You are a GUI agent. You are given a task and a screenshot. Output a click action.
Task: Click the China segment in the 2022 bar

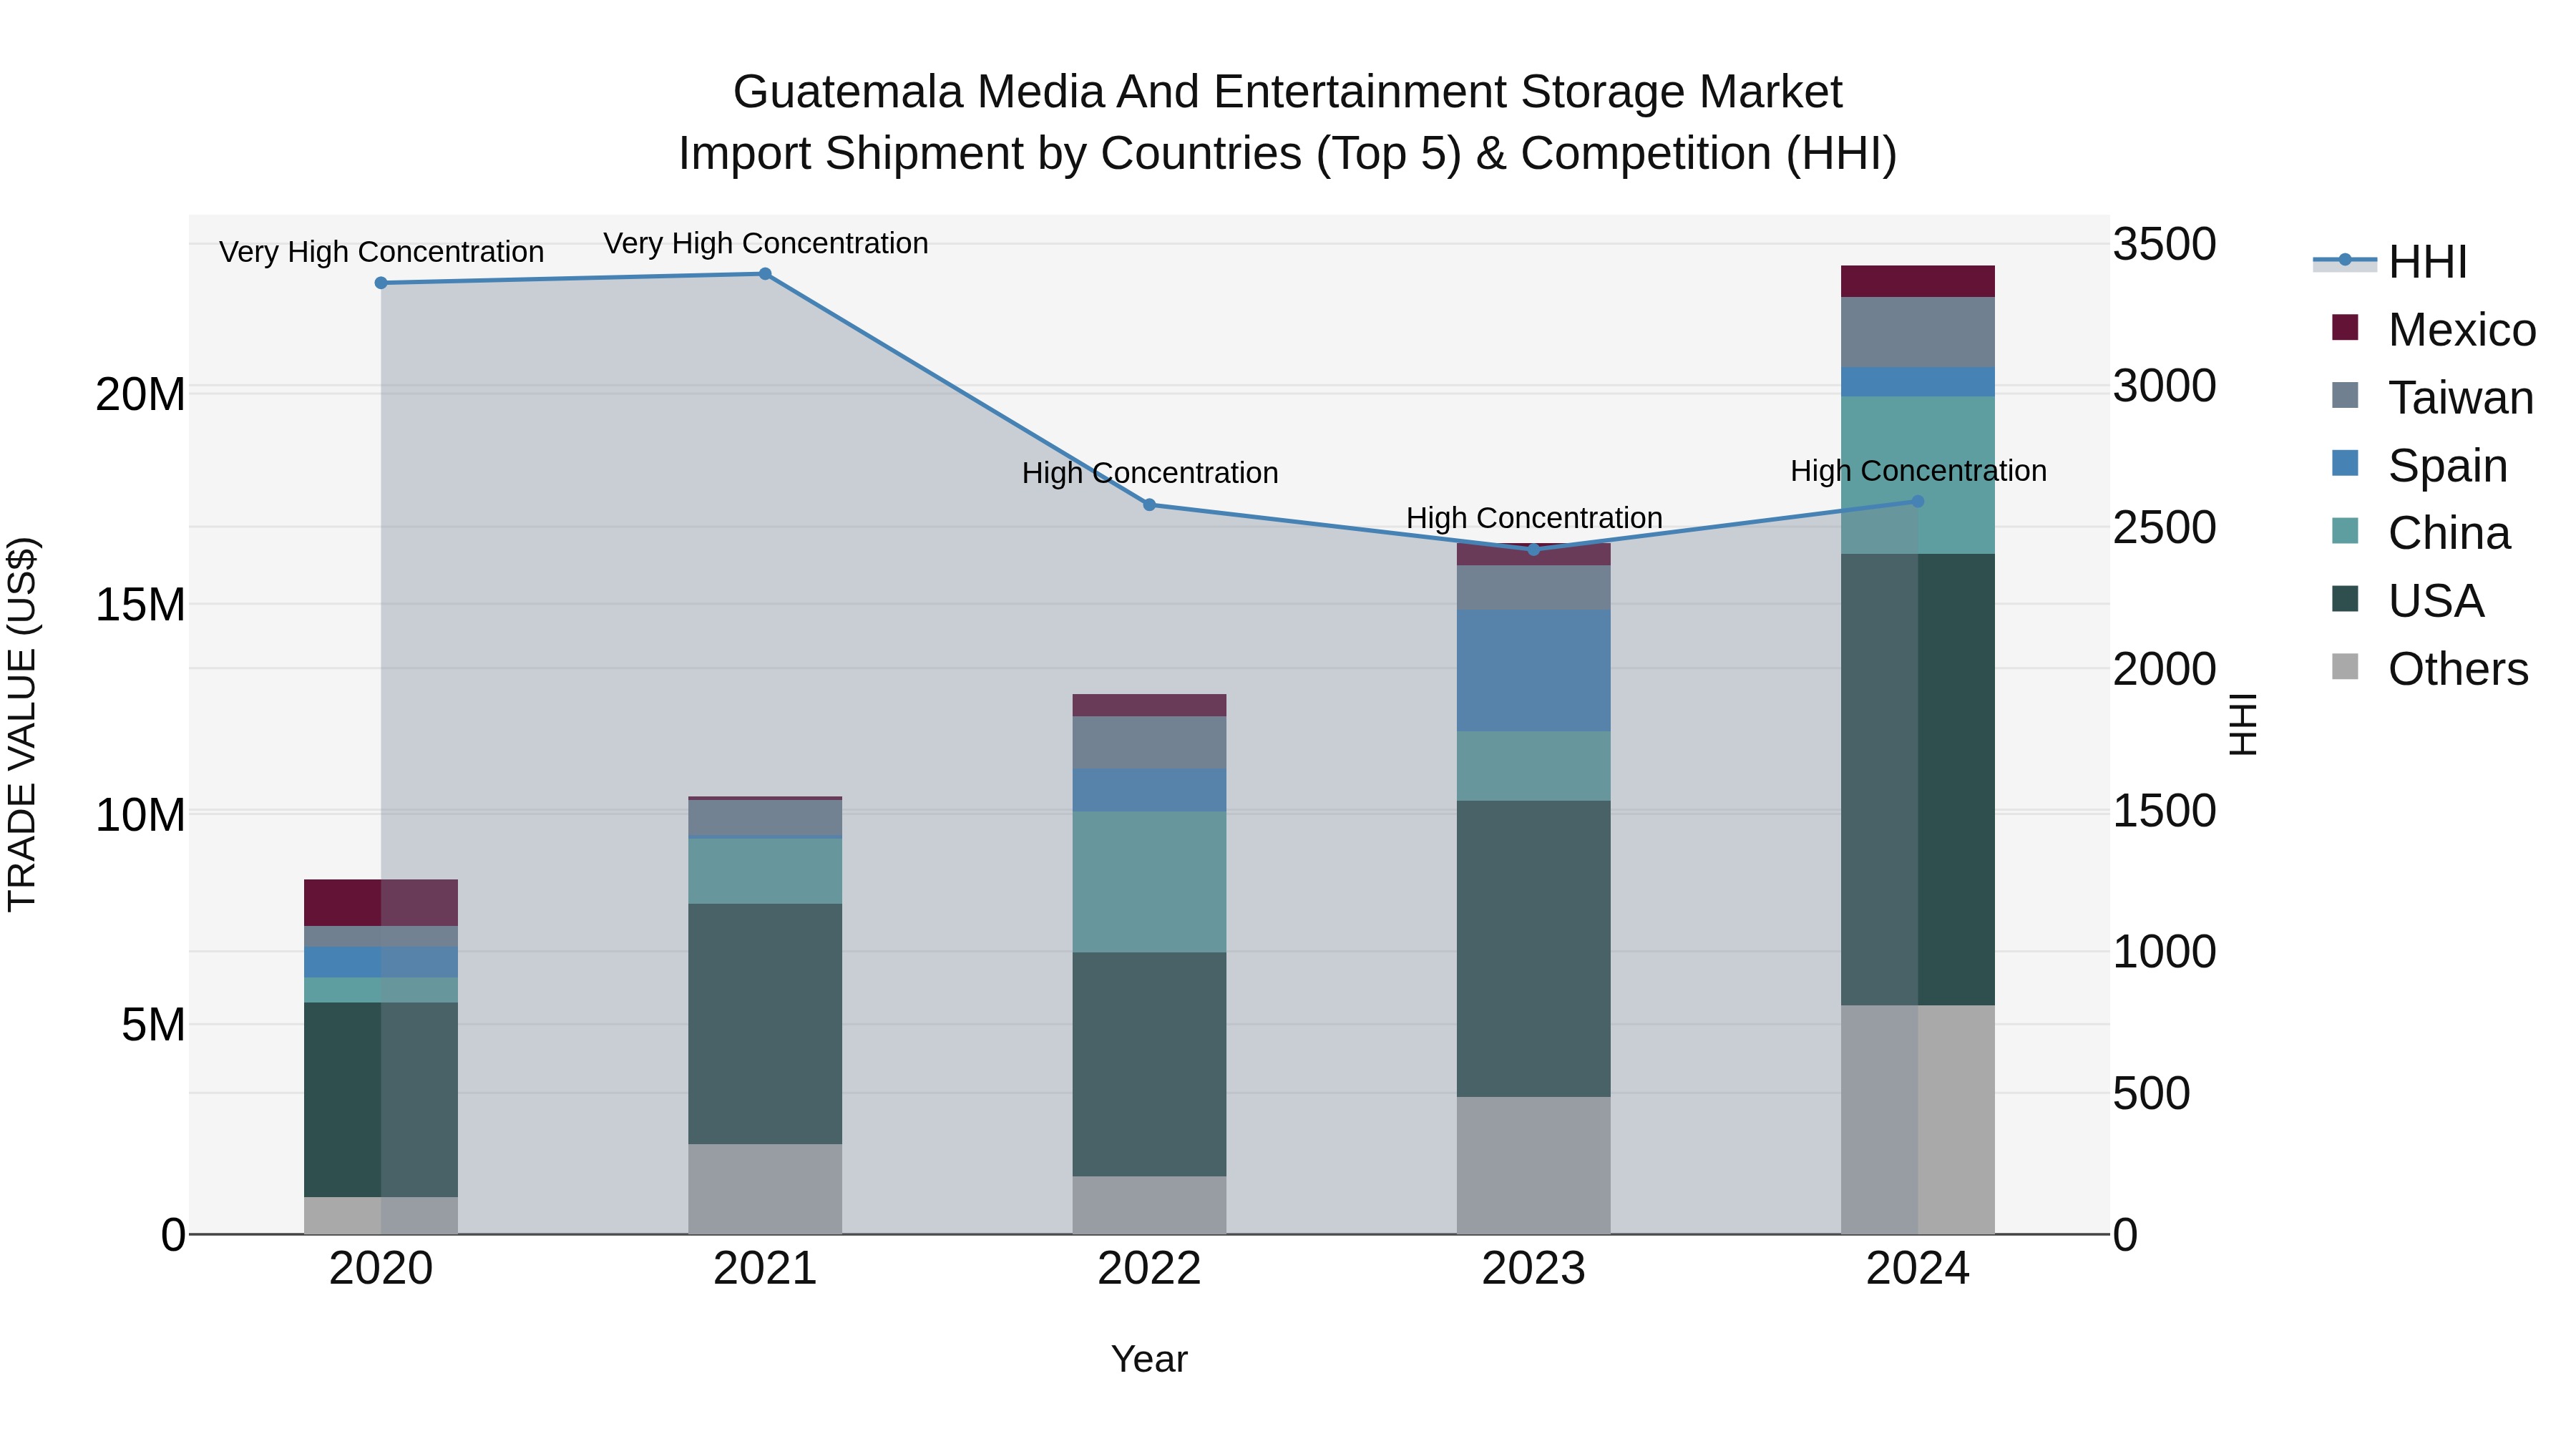[1150, 882]
